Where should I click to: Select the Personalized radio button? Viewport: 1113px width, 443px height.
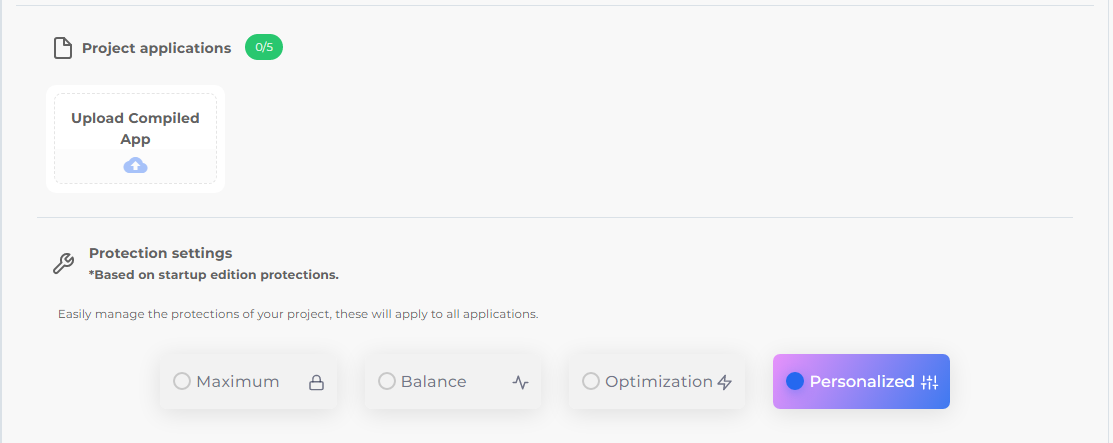click(795, 381)
